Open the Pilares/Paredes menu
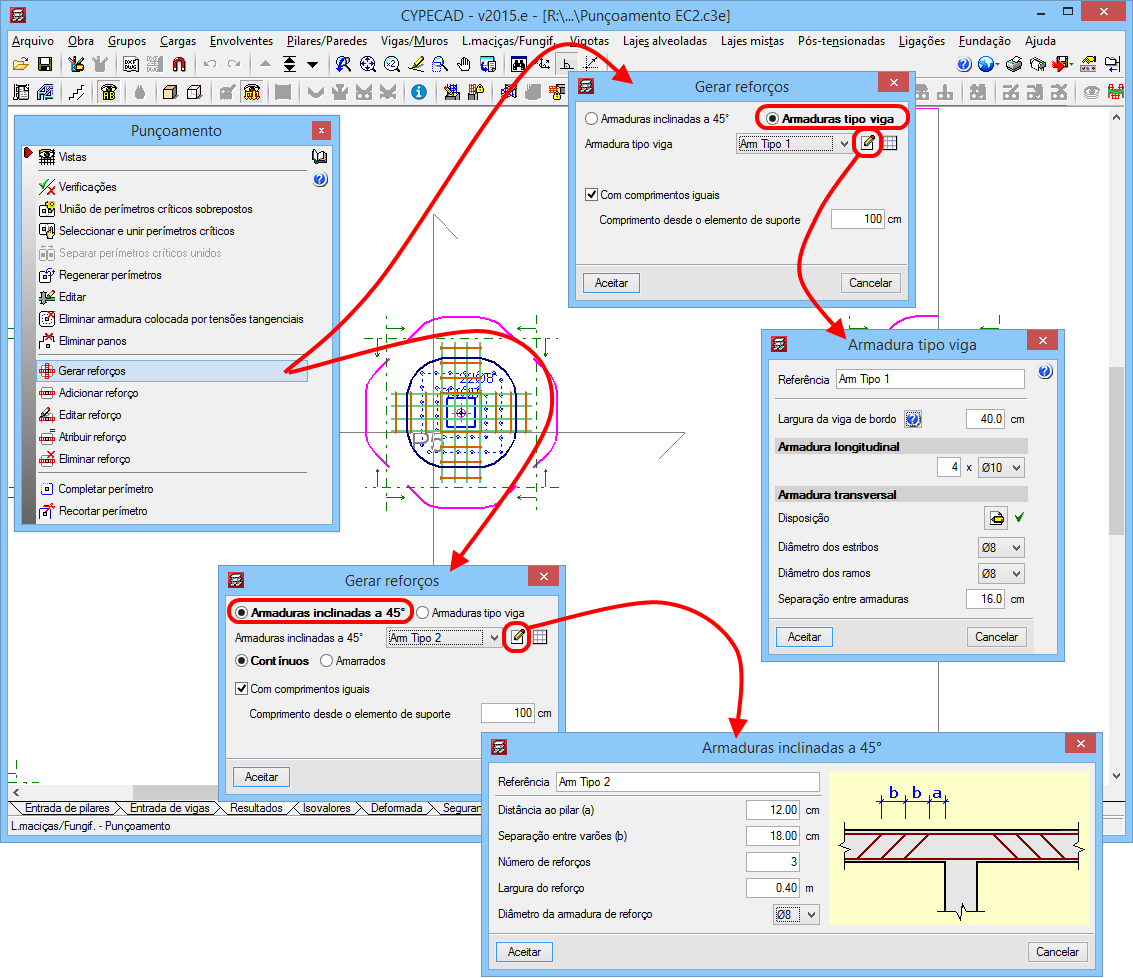The width and height of the screenshot is (1133, 978). tap(327, 40)
